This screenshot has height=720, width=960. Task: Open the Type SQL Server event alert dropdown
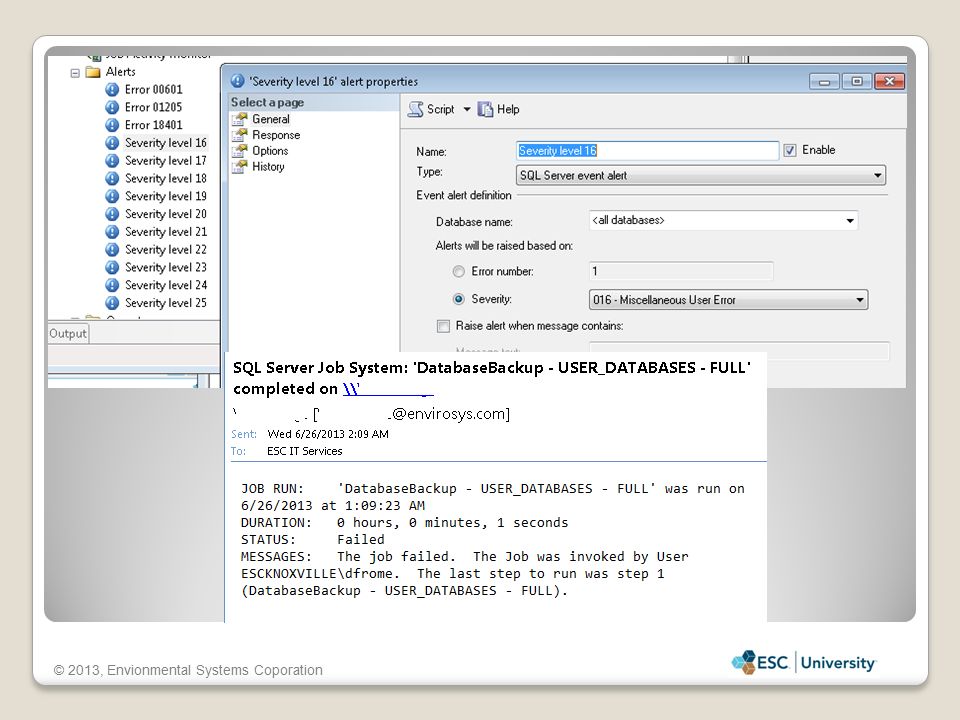[x=701, y=175]
